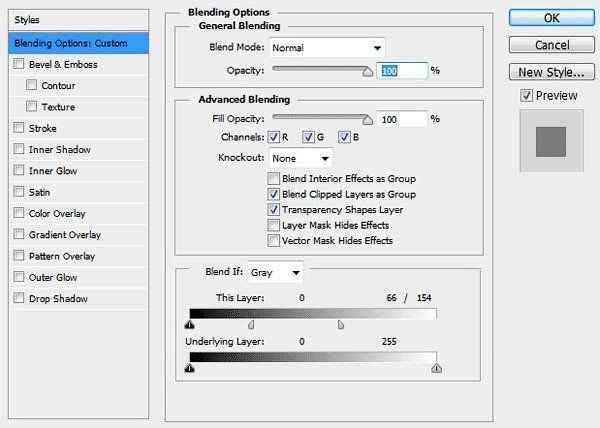Click Underlying Layer black point slider
Screen dimensions: 600x428
tap(189, 368)
